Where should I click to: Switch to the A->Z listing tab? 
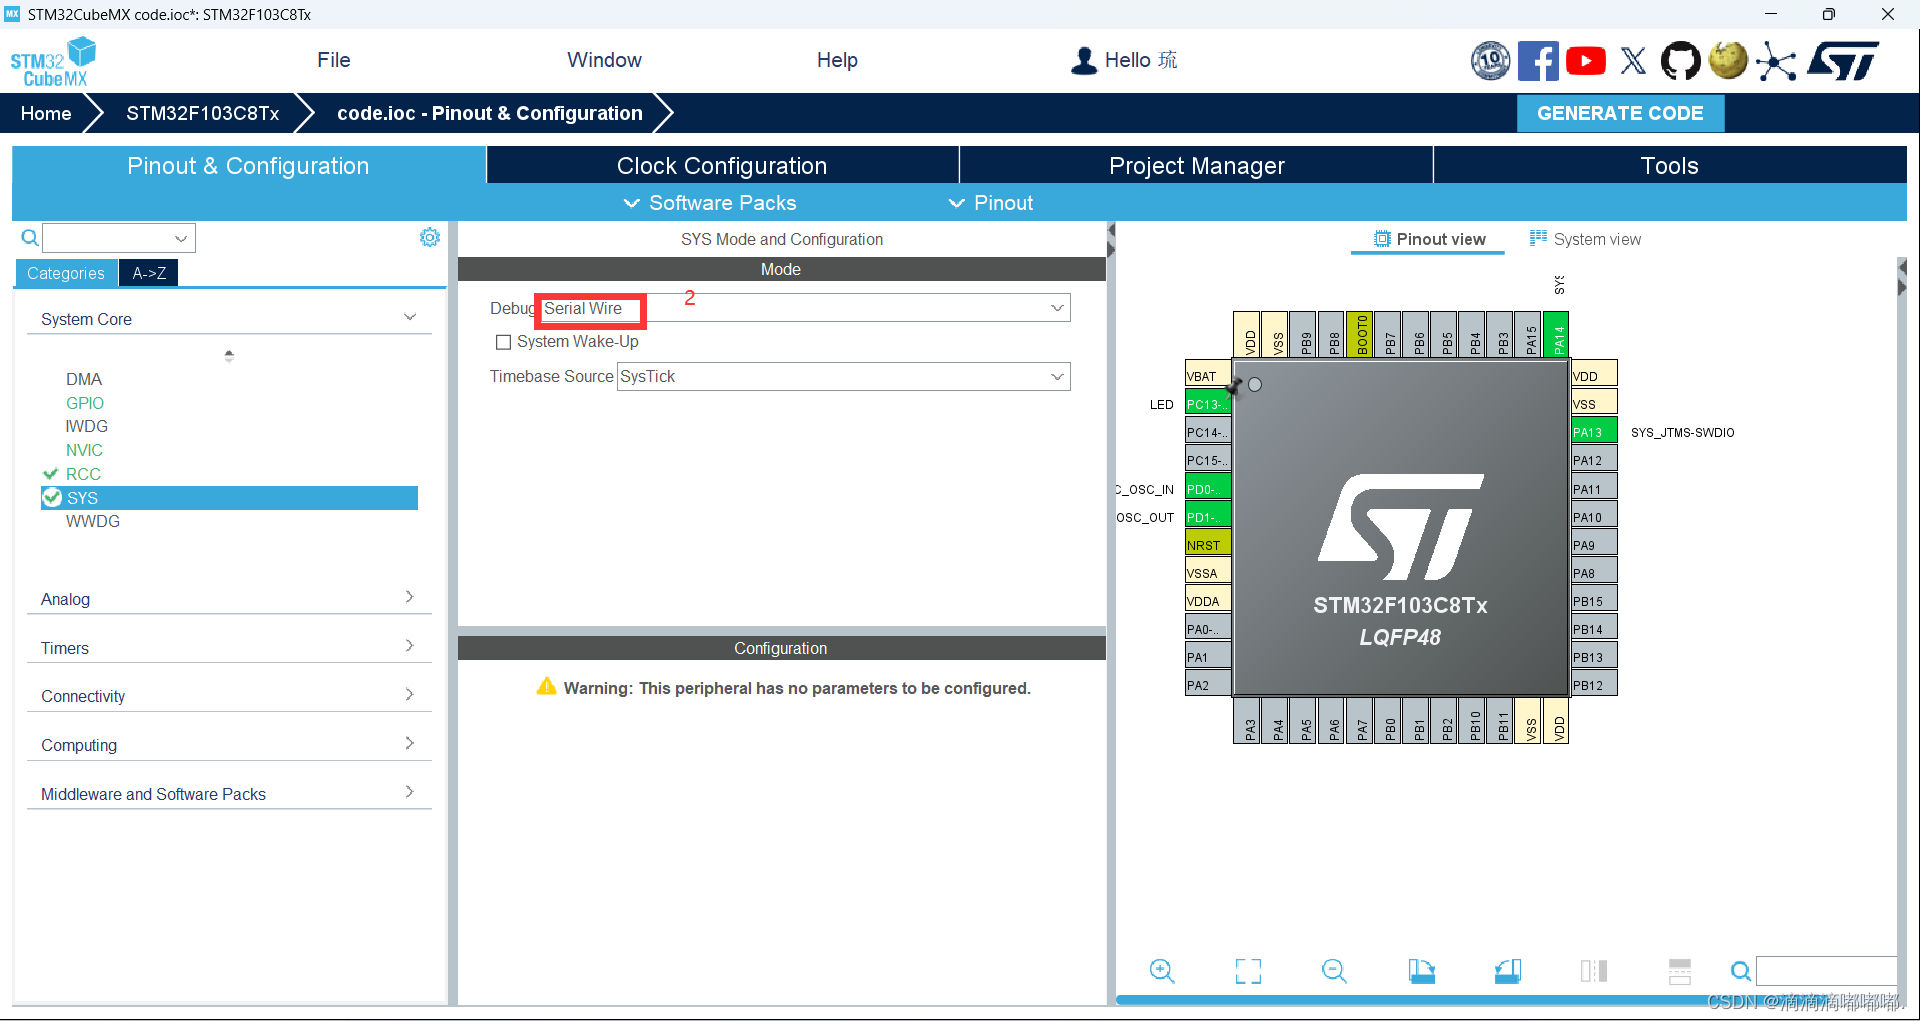(x=149, y=273)
